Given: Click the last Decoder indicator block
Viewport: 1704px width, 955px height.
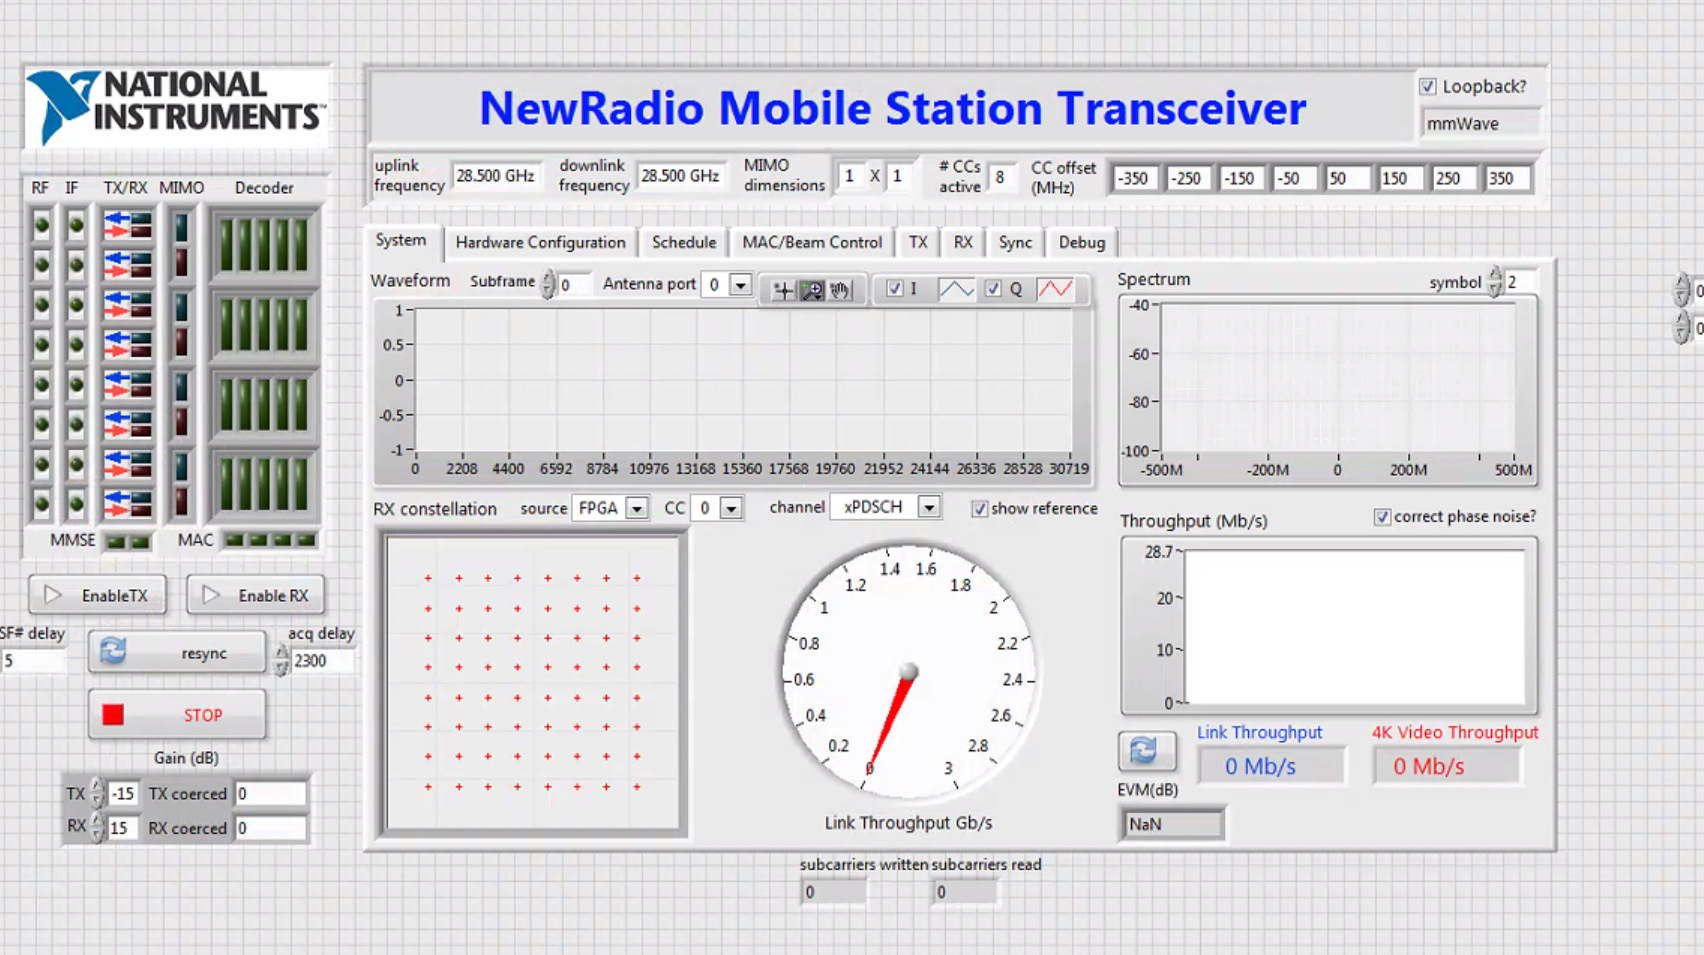Looking at the screenshot, I should [x=263, y=484].
